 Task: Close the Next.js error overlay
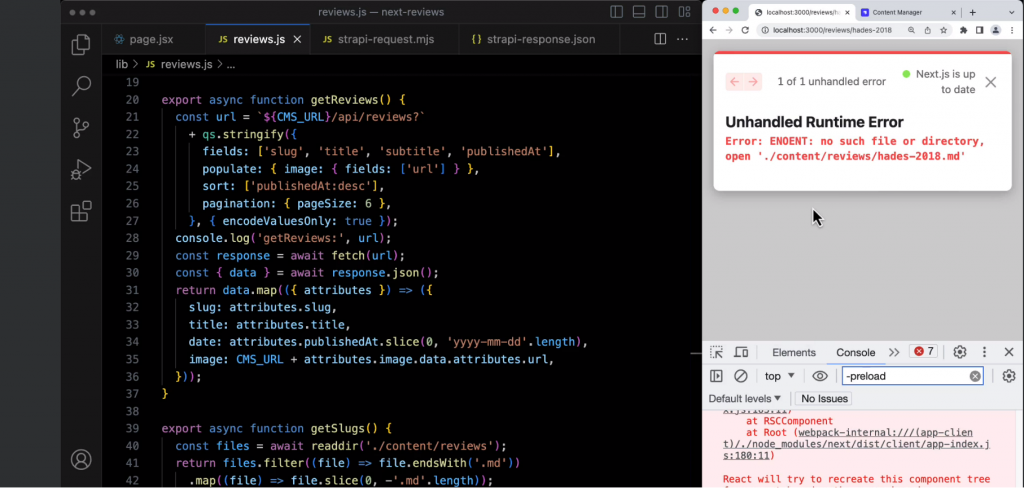[x=991, y=82]
